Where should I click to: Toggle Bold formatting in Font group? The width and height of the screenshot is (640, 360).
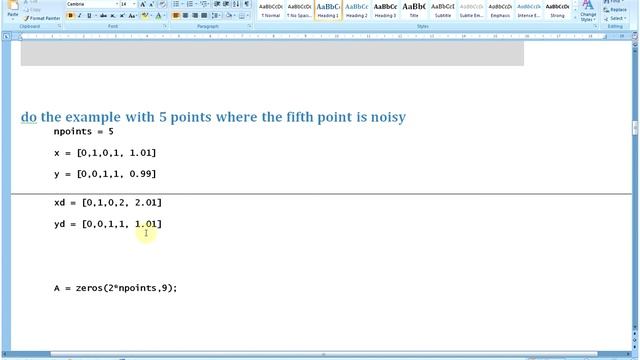[x=71, y=16]
